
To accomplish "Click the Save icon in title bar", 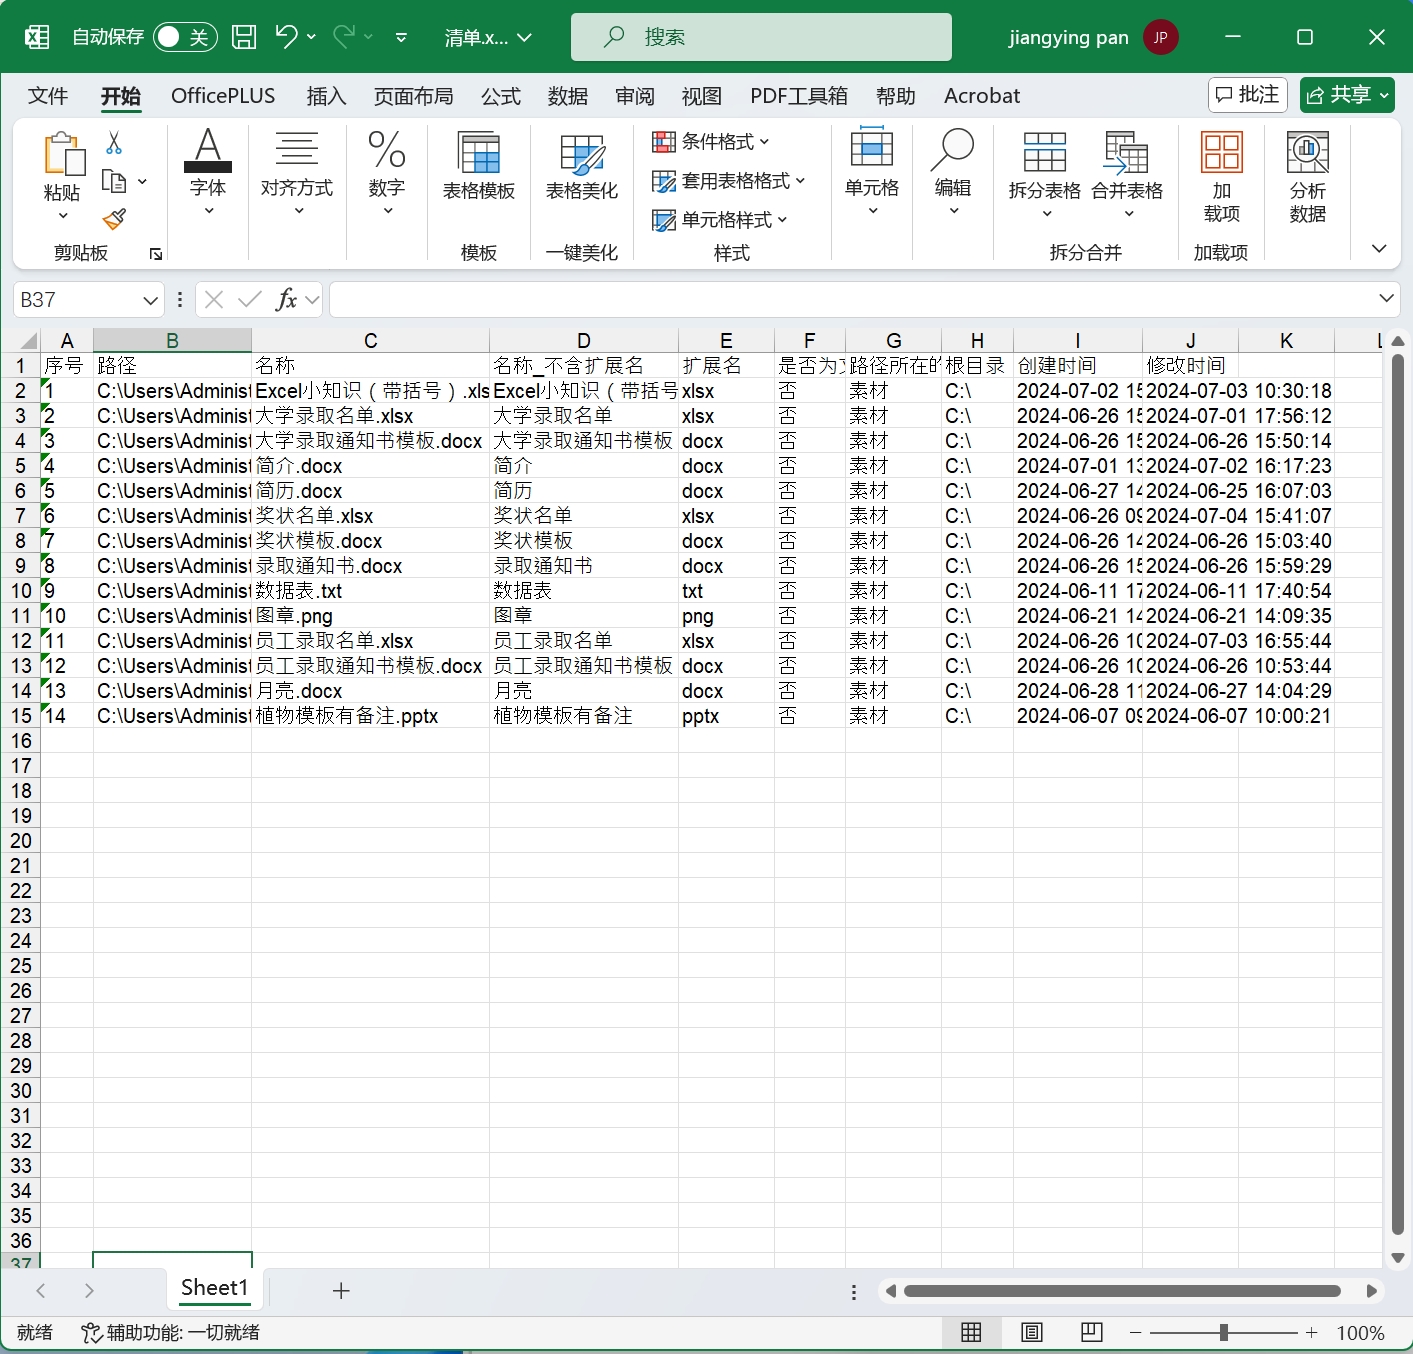I will pos(244,37).
